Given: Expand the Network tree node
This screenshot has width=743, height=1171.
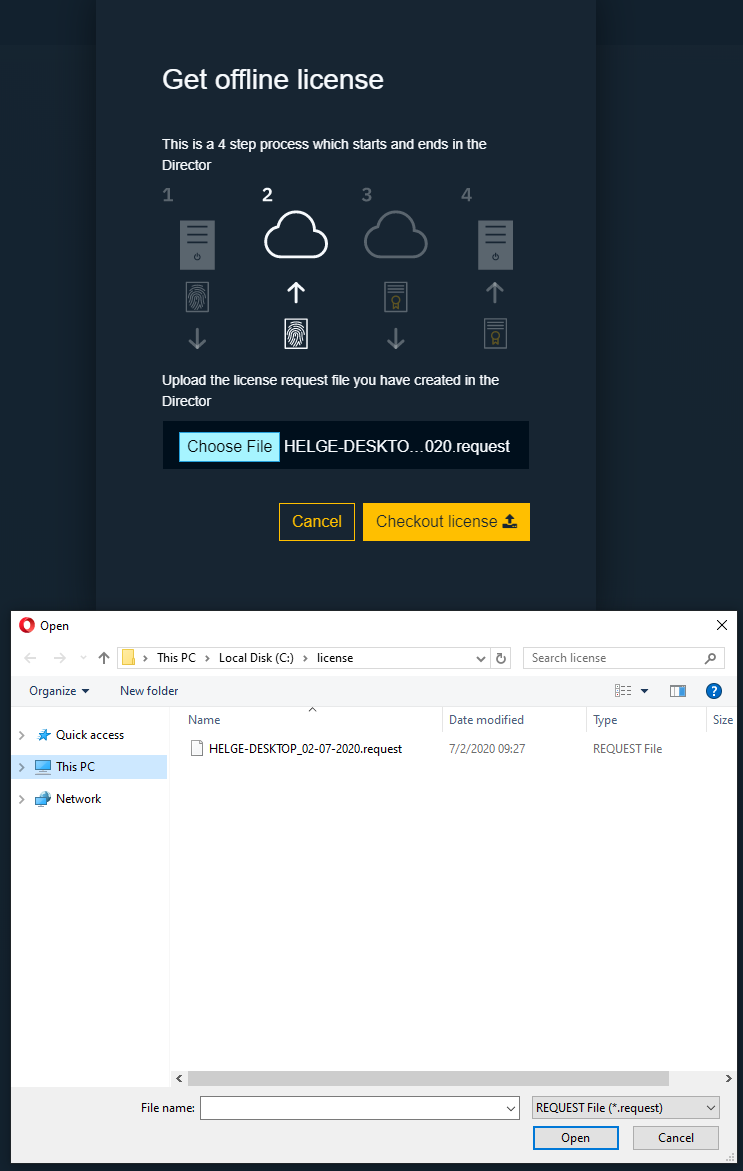Looking at the screenshot, I should point(22,798).
